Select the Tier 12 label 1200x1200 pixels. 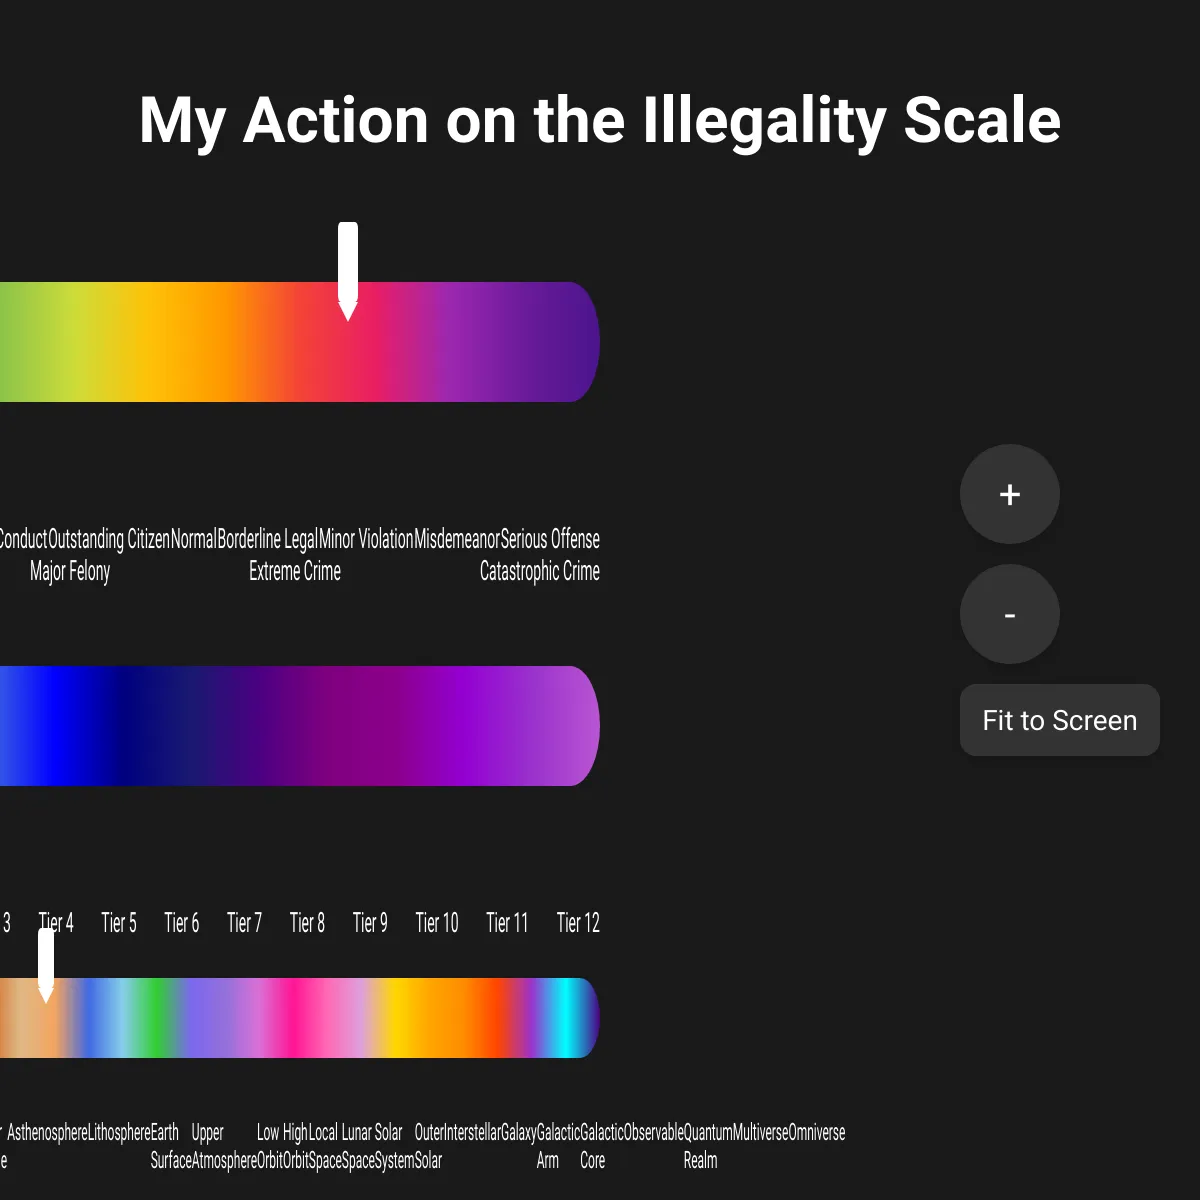point(578,922)
